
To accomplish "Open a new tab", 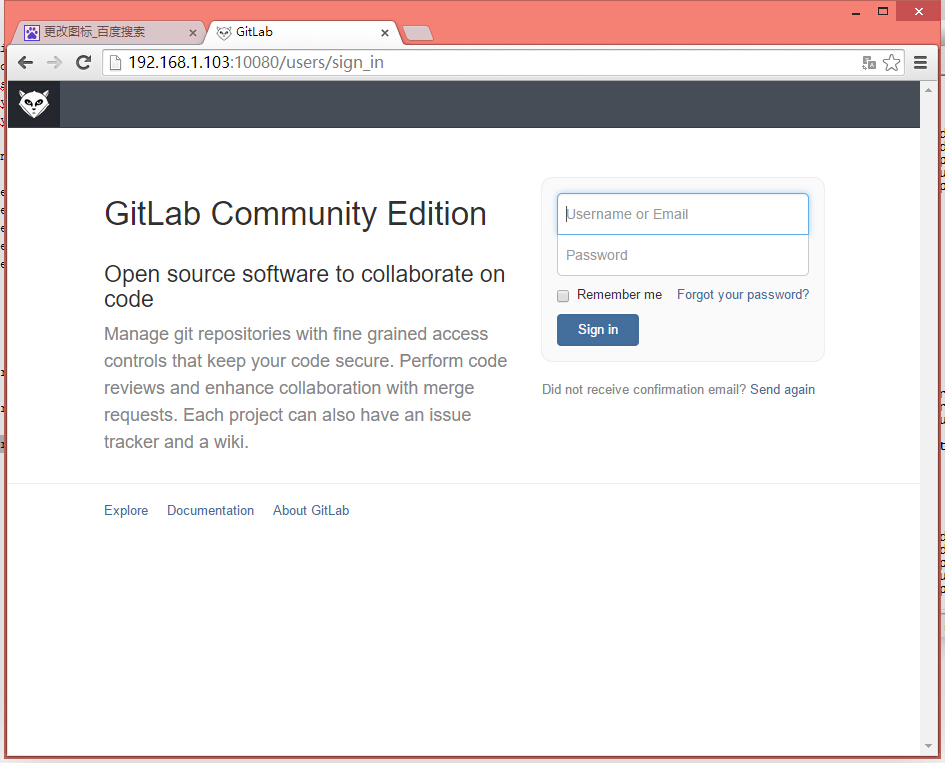I will 418,33.
